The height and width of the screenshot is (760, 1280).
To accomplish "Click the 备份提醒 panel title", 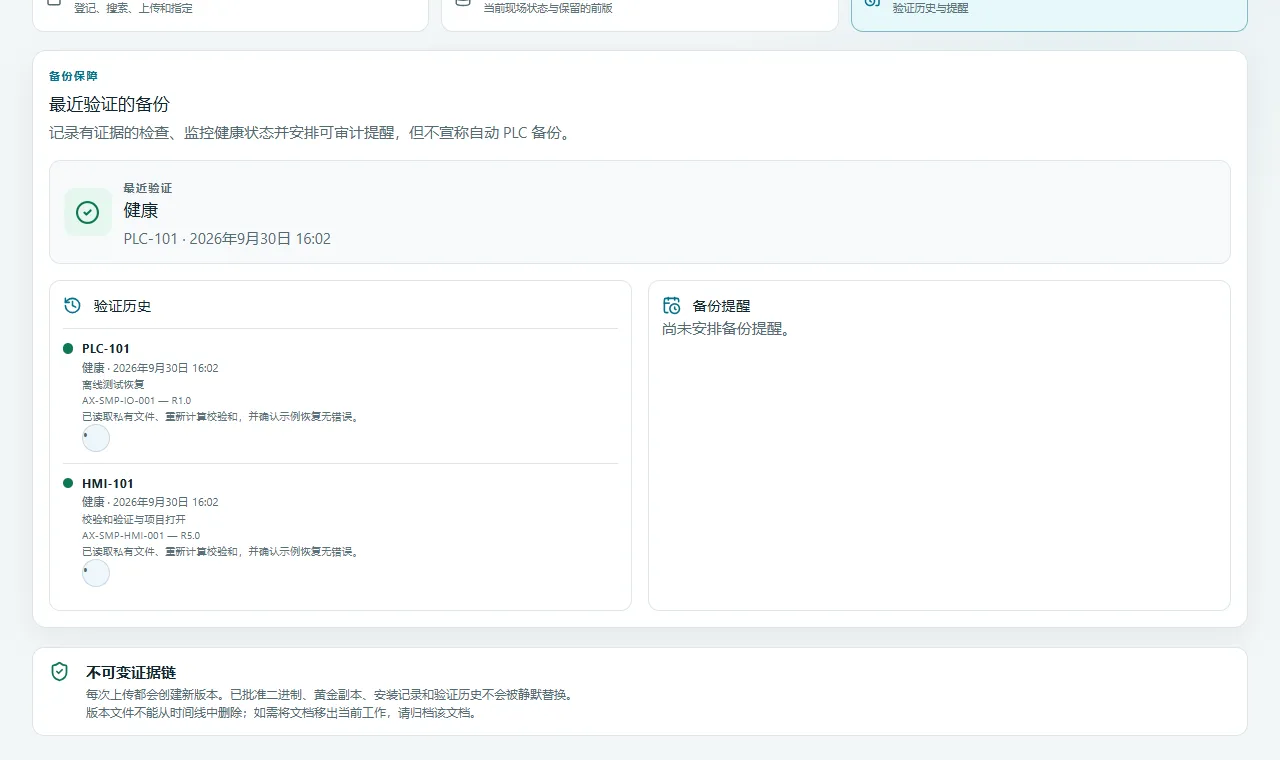I will [721, 306].
